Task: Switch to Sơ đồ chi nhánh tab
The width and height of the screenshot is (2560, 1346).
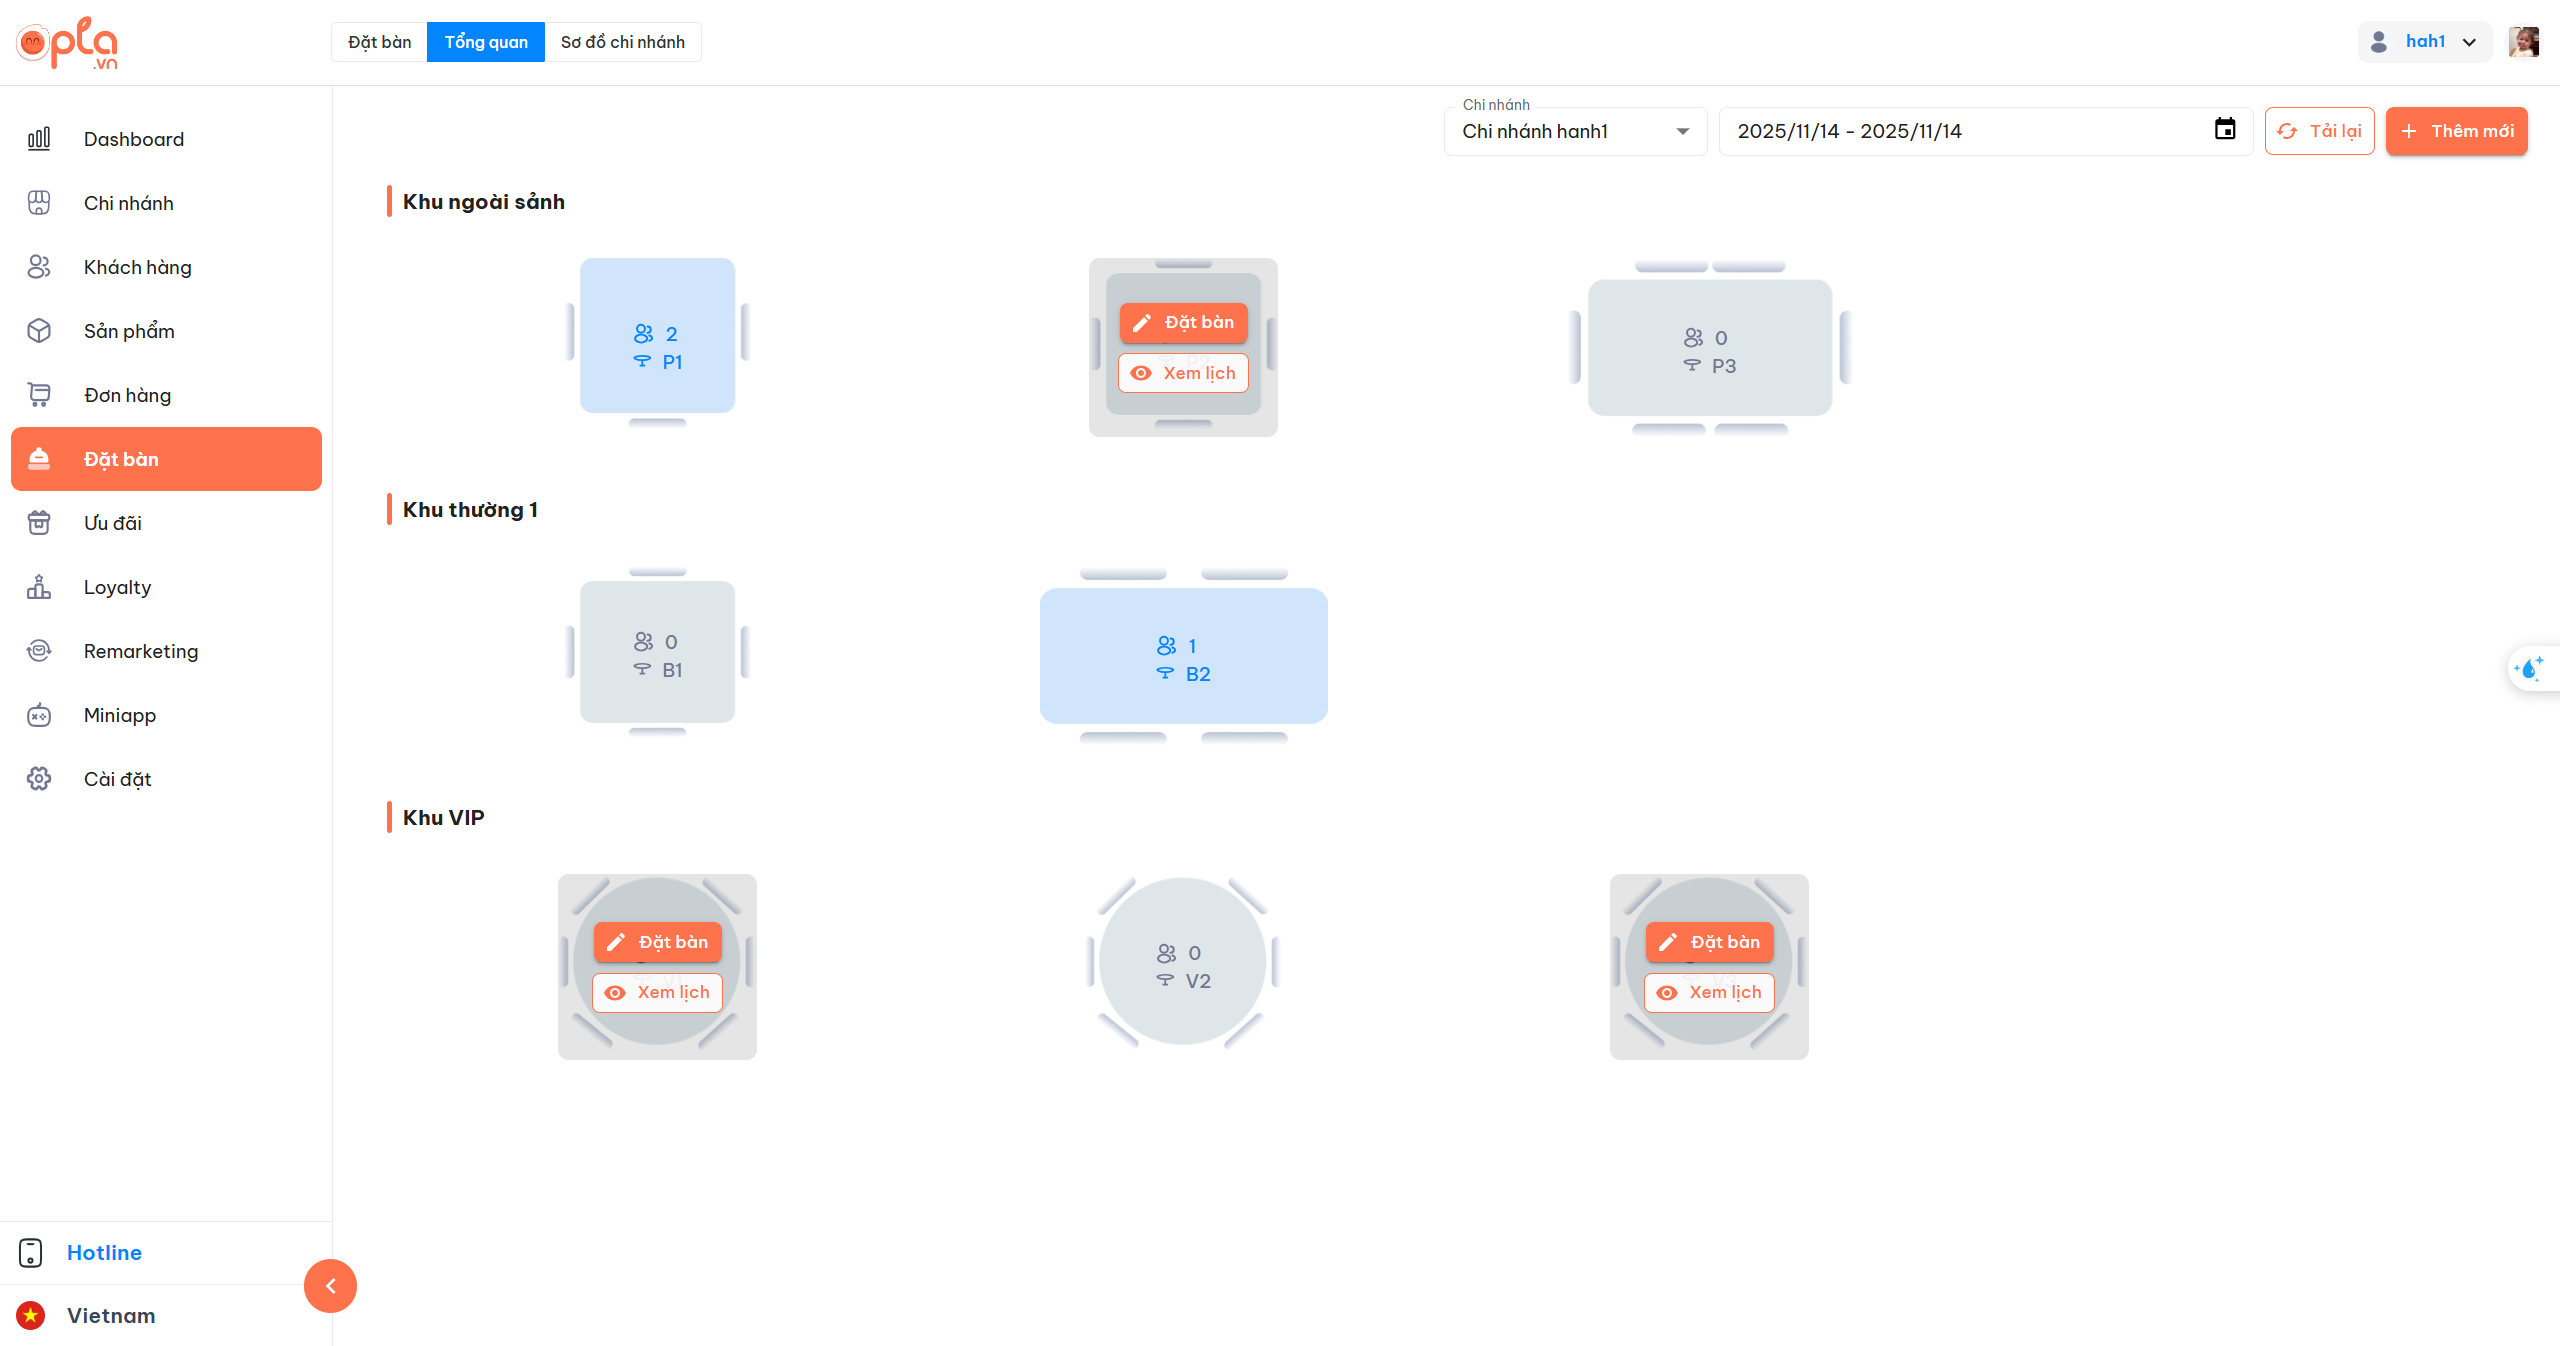Action: pyautogui.click(x=622, y=42)
